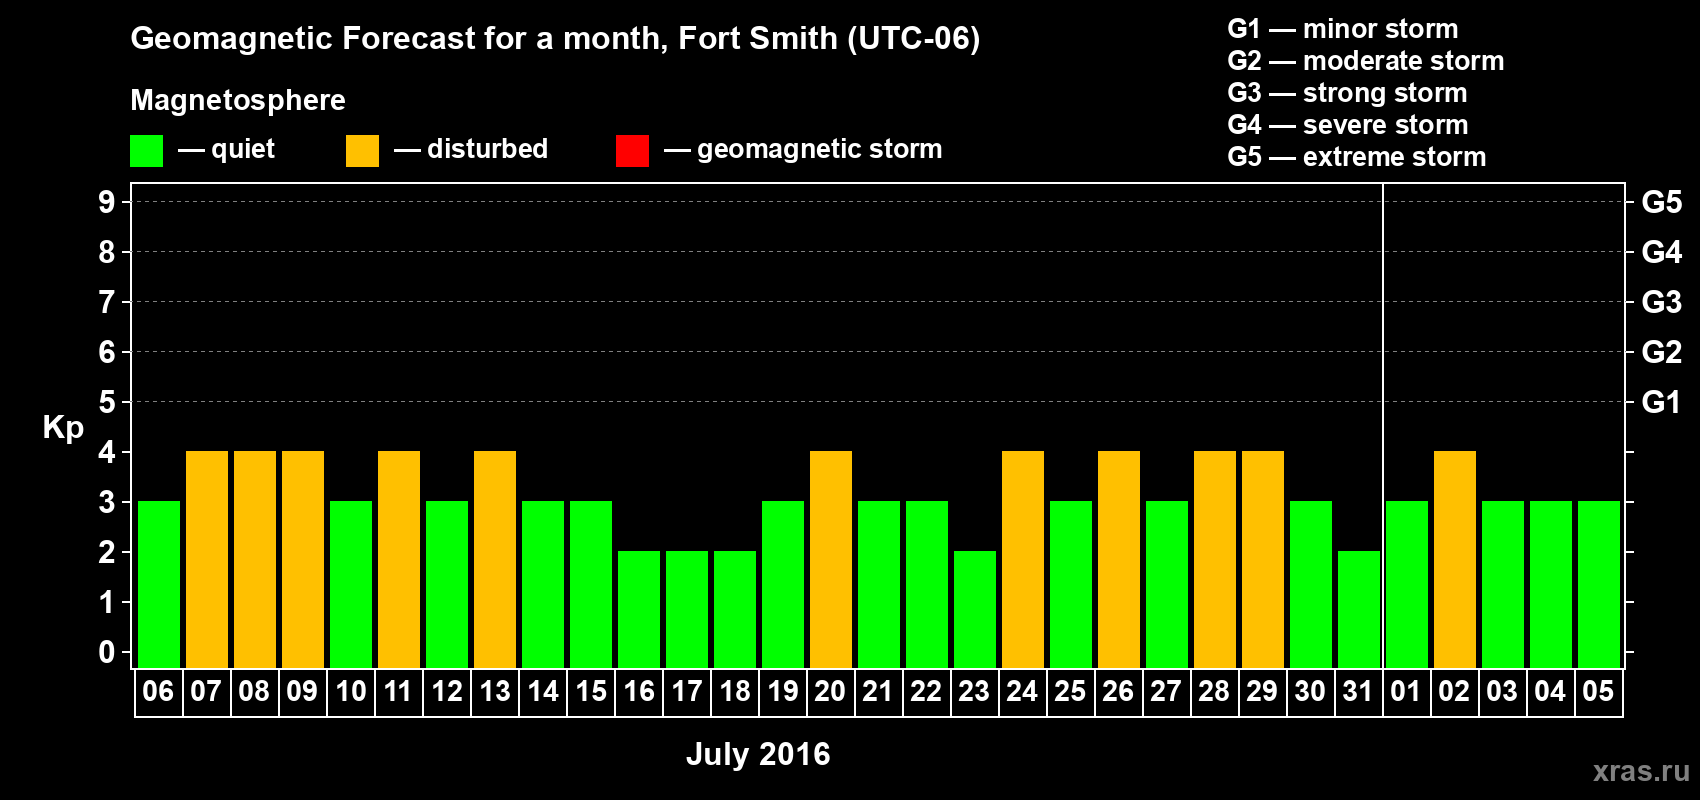Click the date label 15
Image resolution: width=1700 pixels, height=800 pixels.
point(591,691)
